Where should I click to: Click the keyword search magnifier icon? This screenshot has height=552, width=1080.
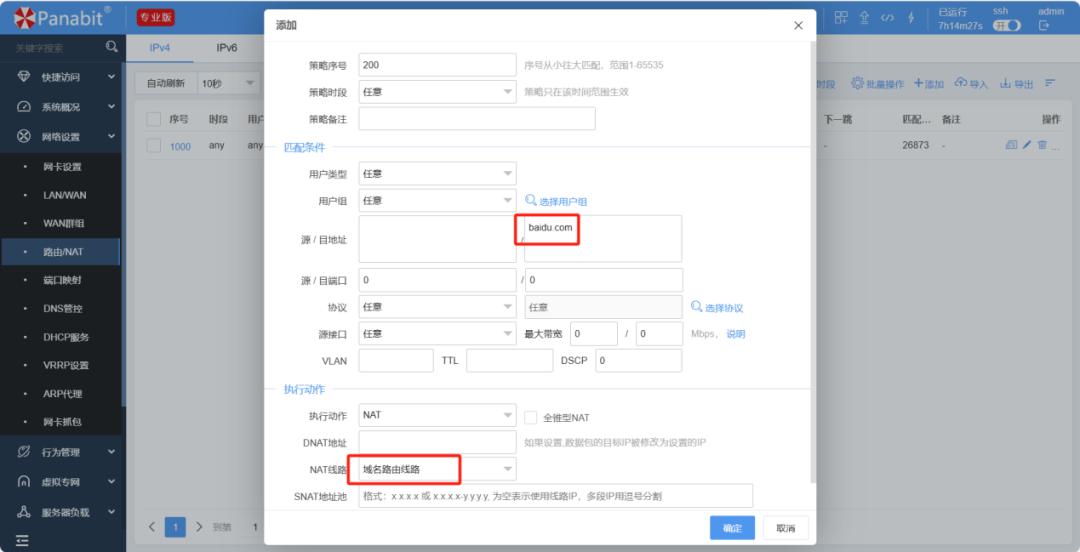[112, 47]
